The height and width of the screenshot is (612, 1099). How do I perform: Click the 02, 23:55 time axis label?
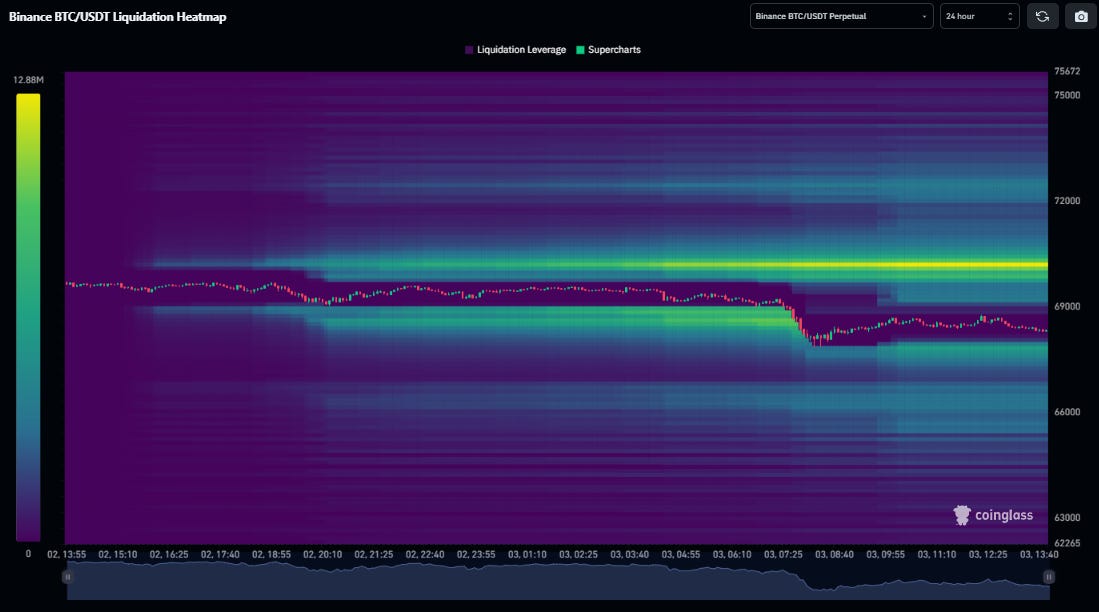point(476,555)
